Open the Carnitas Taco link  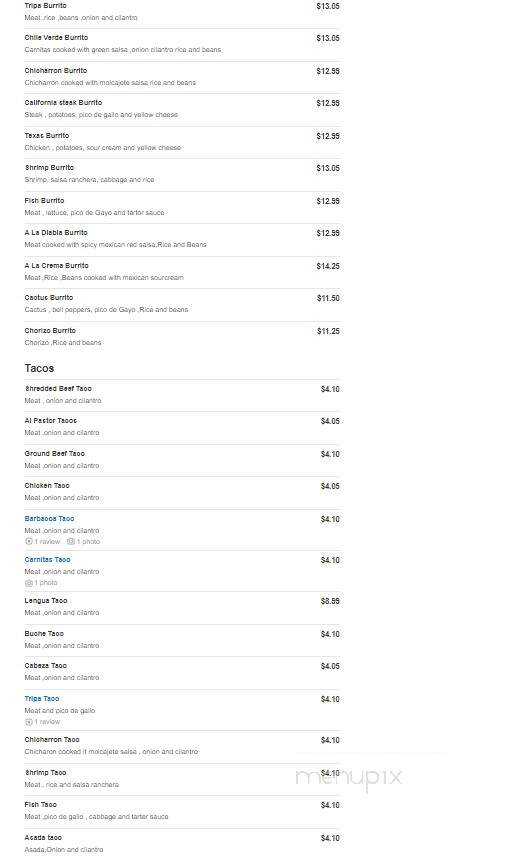click(x=47, y=559)
